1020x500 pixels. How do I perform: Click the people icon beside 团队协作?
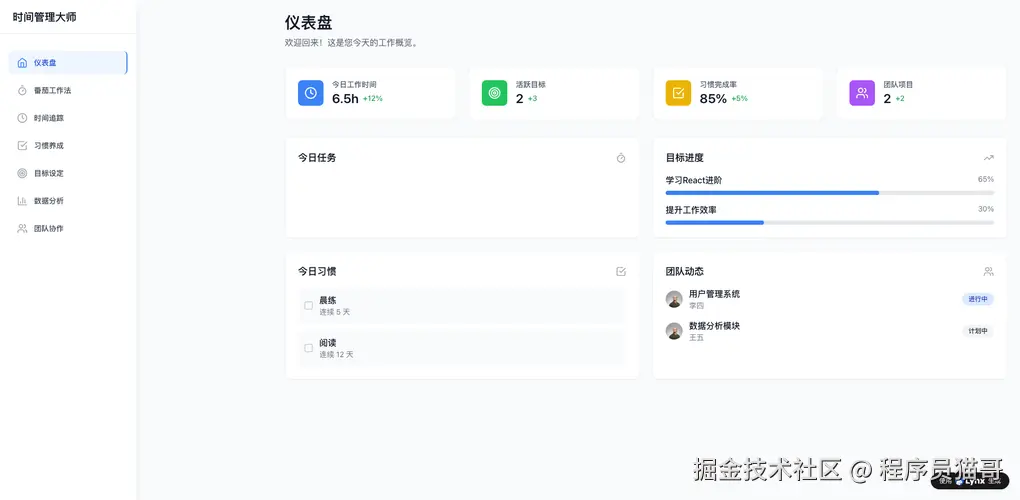22,229
